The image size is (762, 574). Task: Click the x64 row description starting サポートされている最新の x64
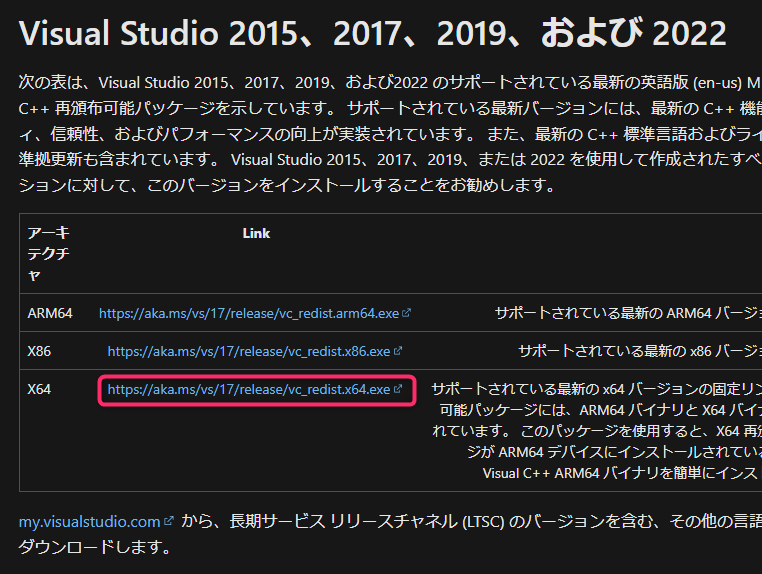596,431
